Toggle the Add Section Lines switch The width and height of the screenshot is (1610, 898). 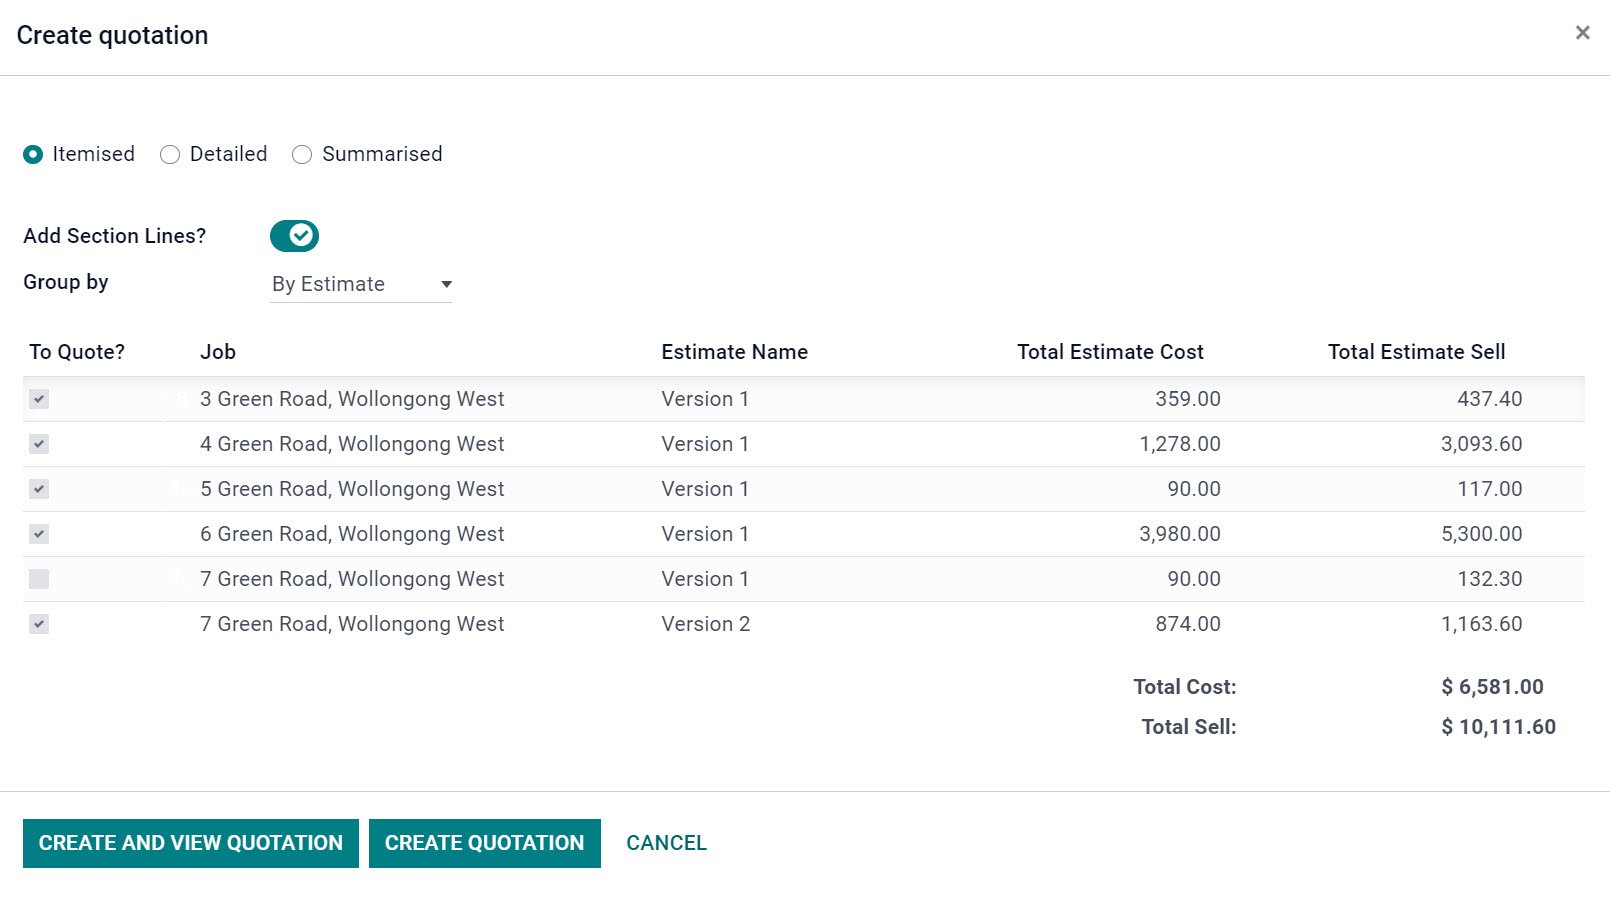[x=294, y=236]
